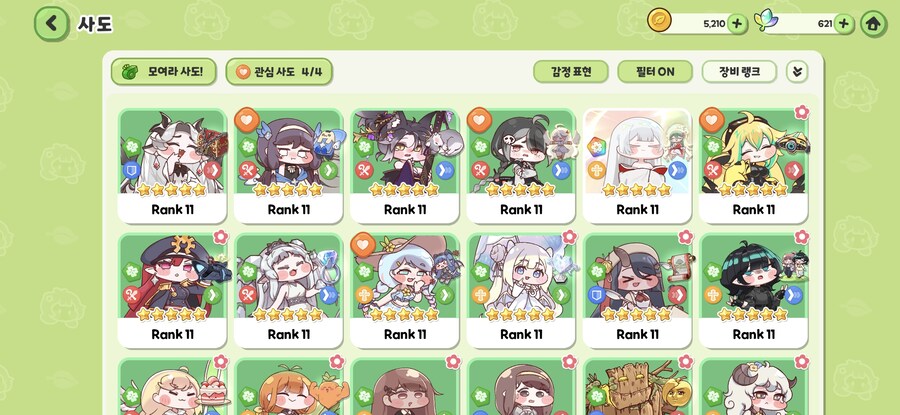Image resolution: width=900 pixels, height=415 pixels.
Task: Toggle heart favorite on the black-haired headband character
Action: tap(245, 119)
